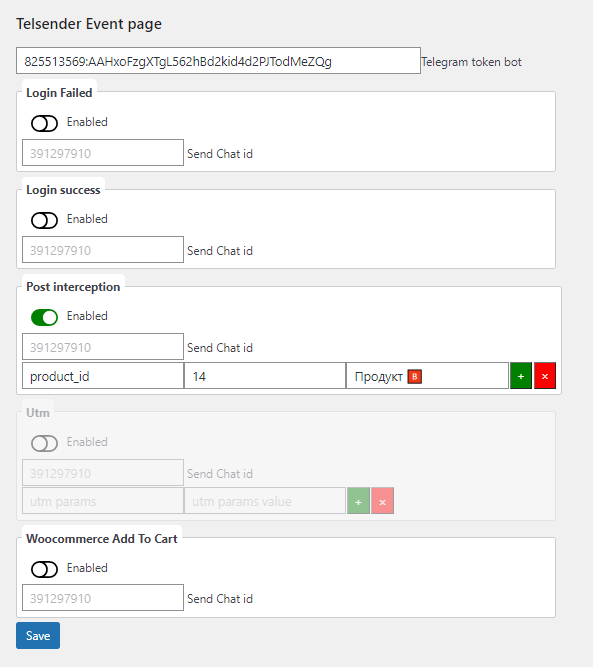Focus the Telegram token bot field
Screen dimensions: 593x667
click(218, 60)
